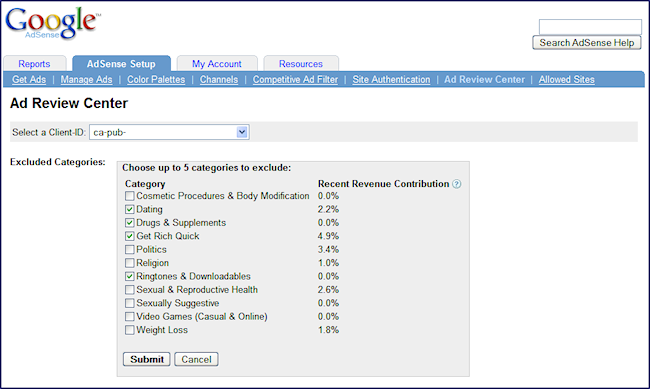Screen dimensions: 650x389
Task: Switch to the Reports tab
Action: (34, 63)
